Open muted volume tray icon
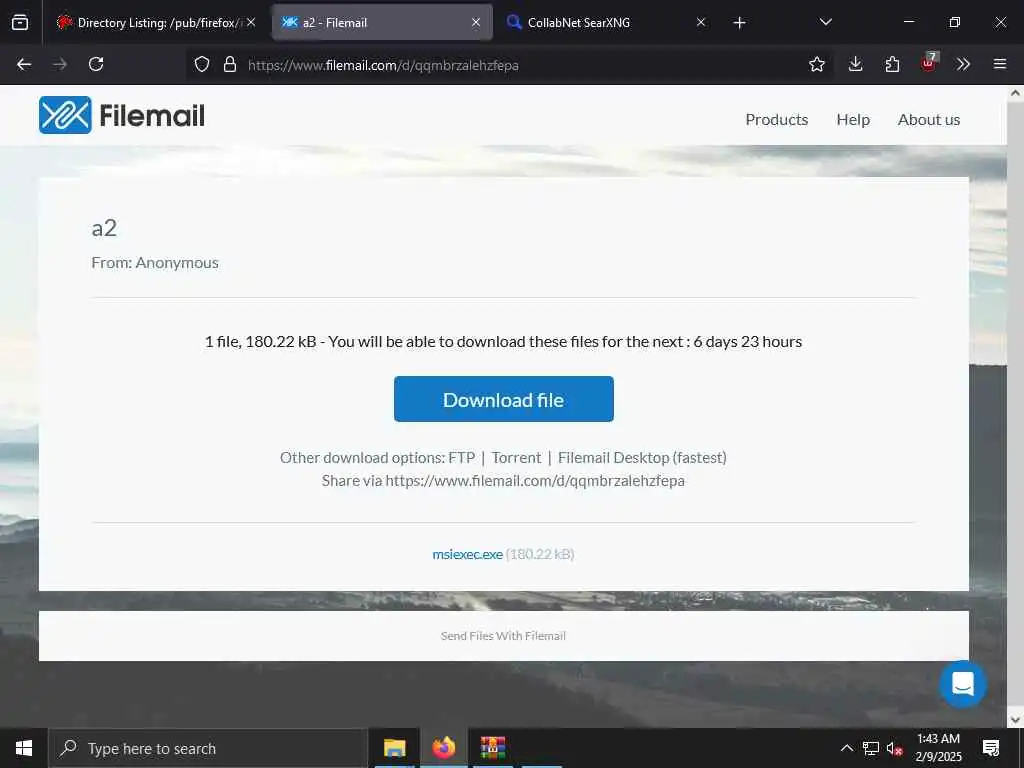Image resolution: width=1024 pixels, height=768 pixels. click(x=895, y=748)
